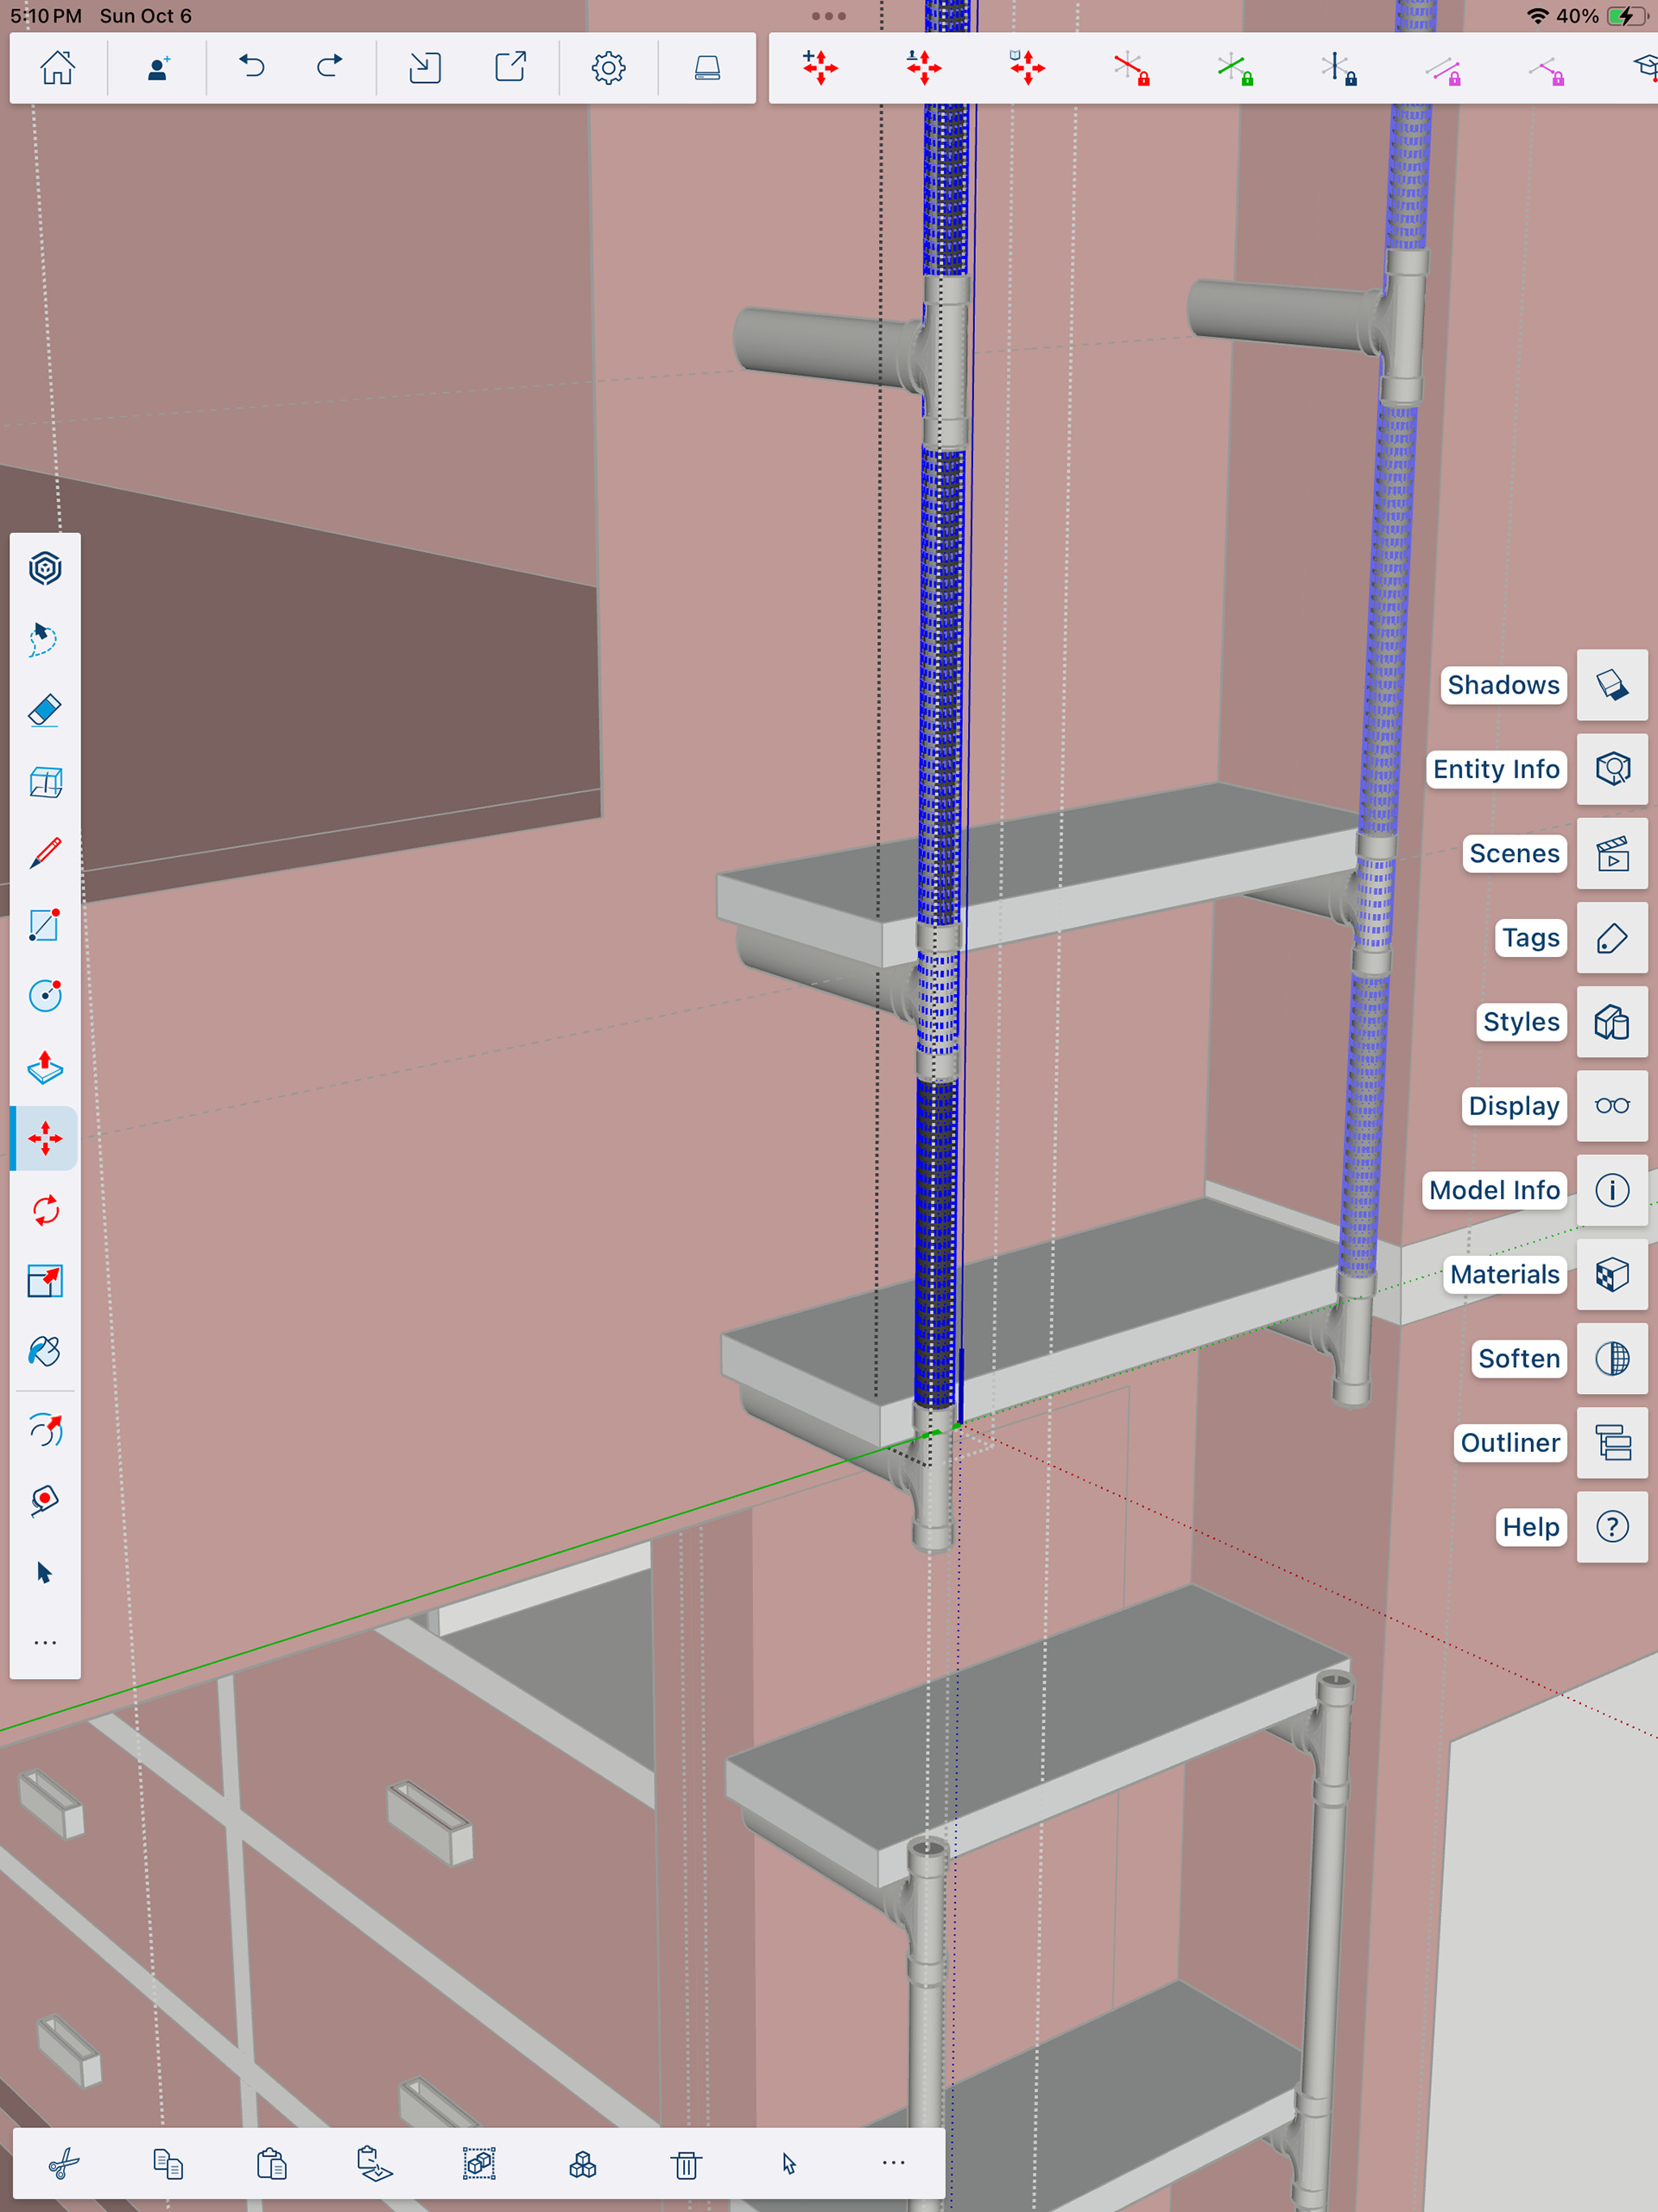Expand bottom toolbar more options
This screenshot has height=2212, width=1658.
[893, 2163]
